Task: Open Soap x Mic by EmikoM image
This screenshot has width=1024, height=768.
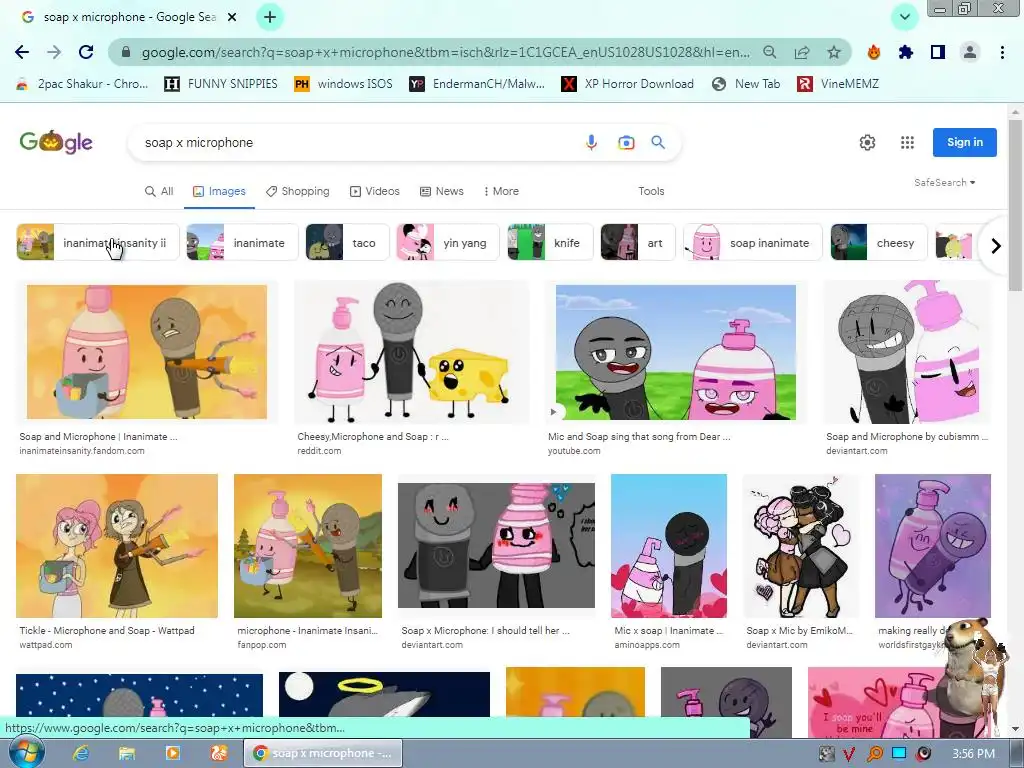Action: coord(801,546)
